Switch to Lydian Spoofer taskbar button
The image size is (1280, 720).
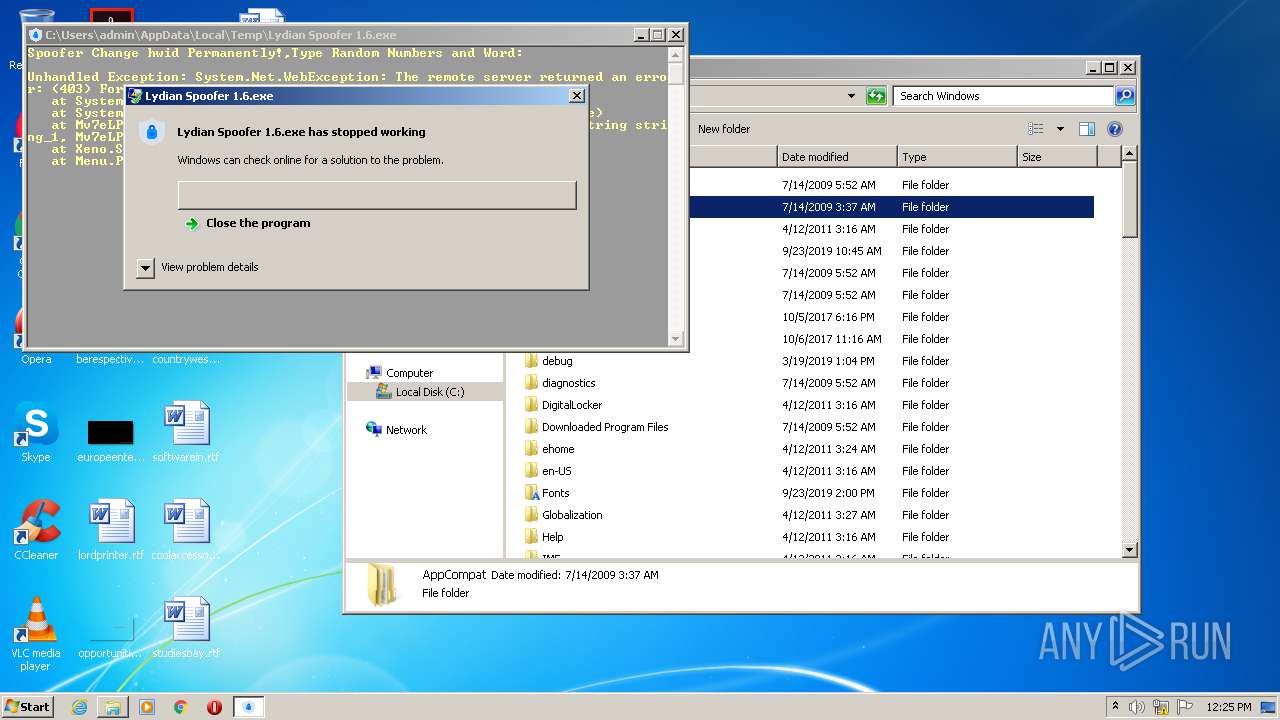(x=249, y=707)
